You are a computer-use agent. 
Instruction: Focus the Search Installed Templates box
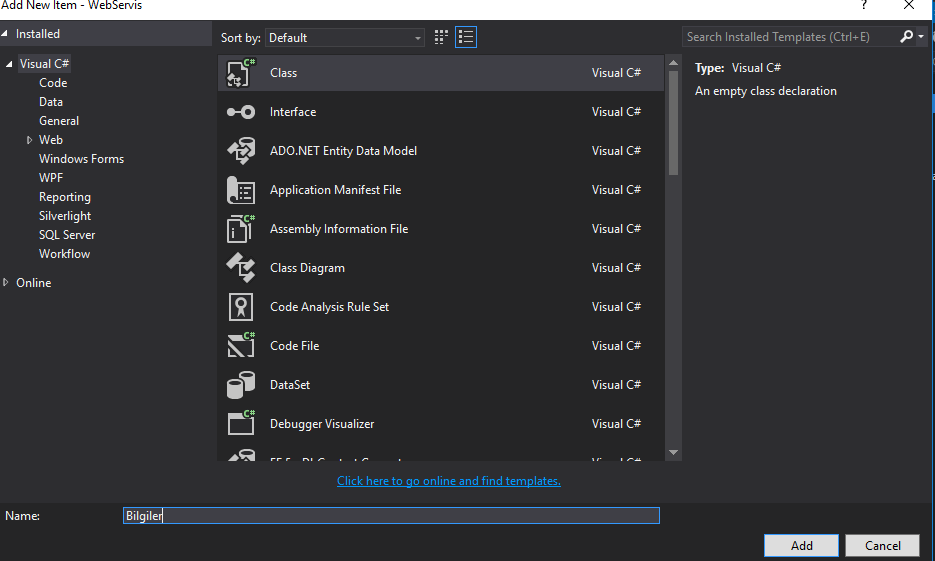click(790, 37)
